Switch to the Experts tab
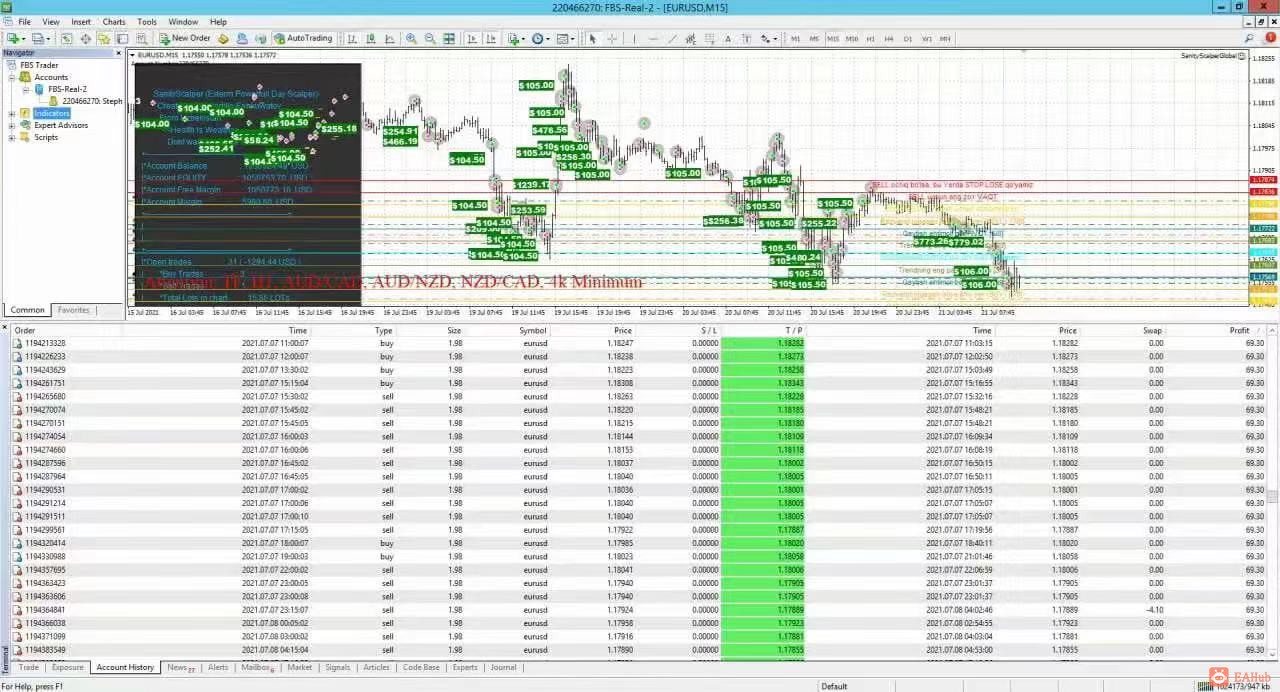This screenshot has height=692, width=1280. tap(465, 667)
